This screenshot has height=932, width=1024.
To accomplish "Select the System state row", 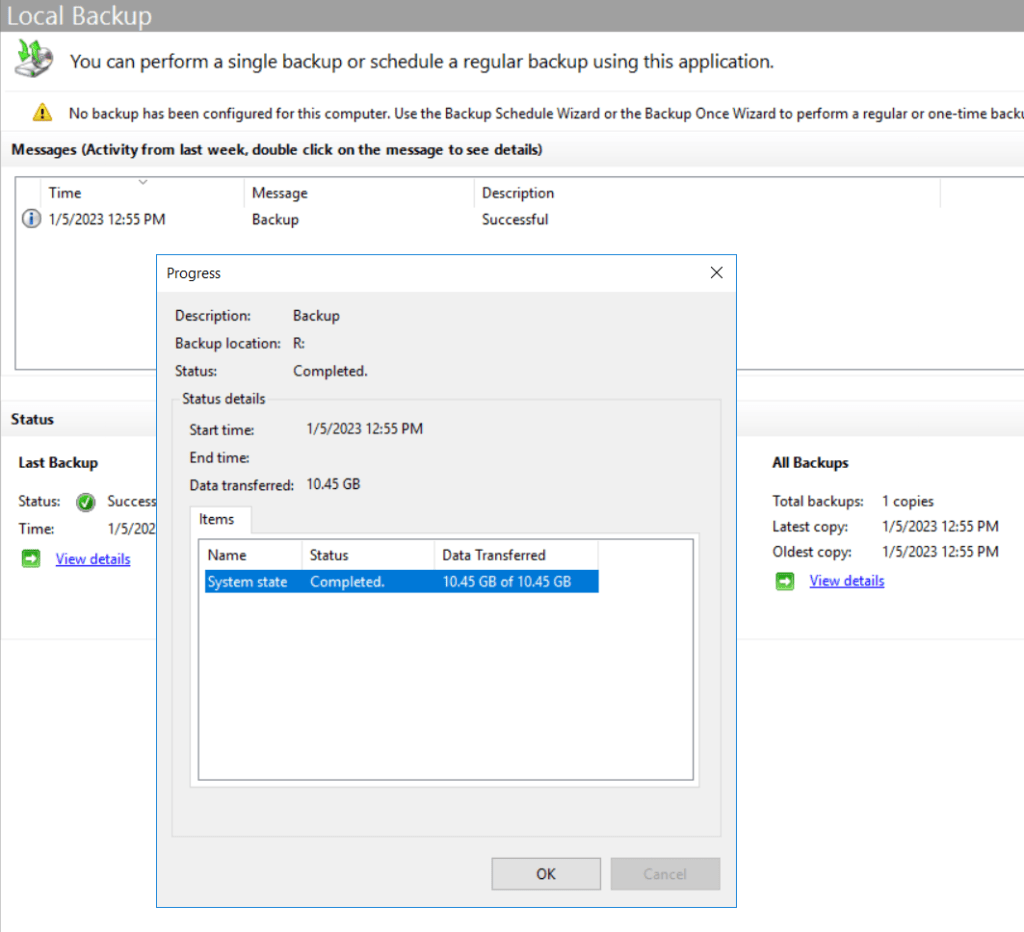I will (x=400, y=581).
